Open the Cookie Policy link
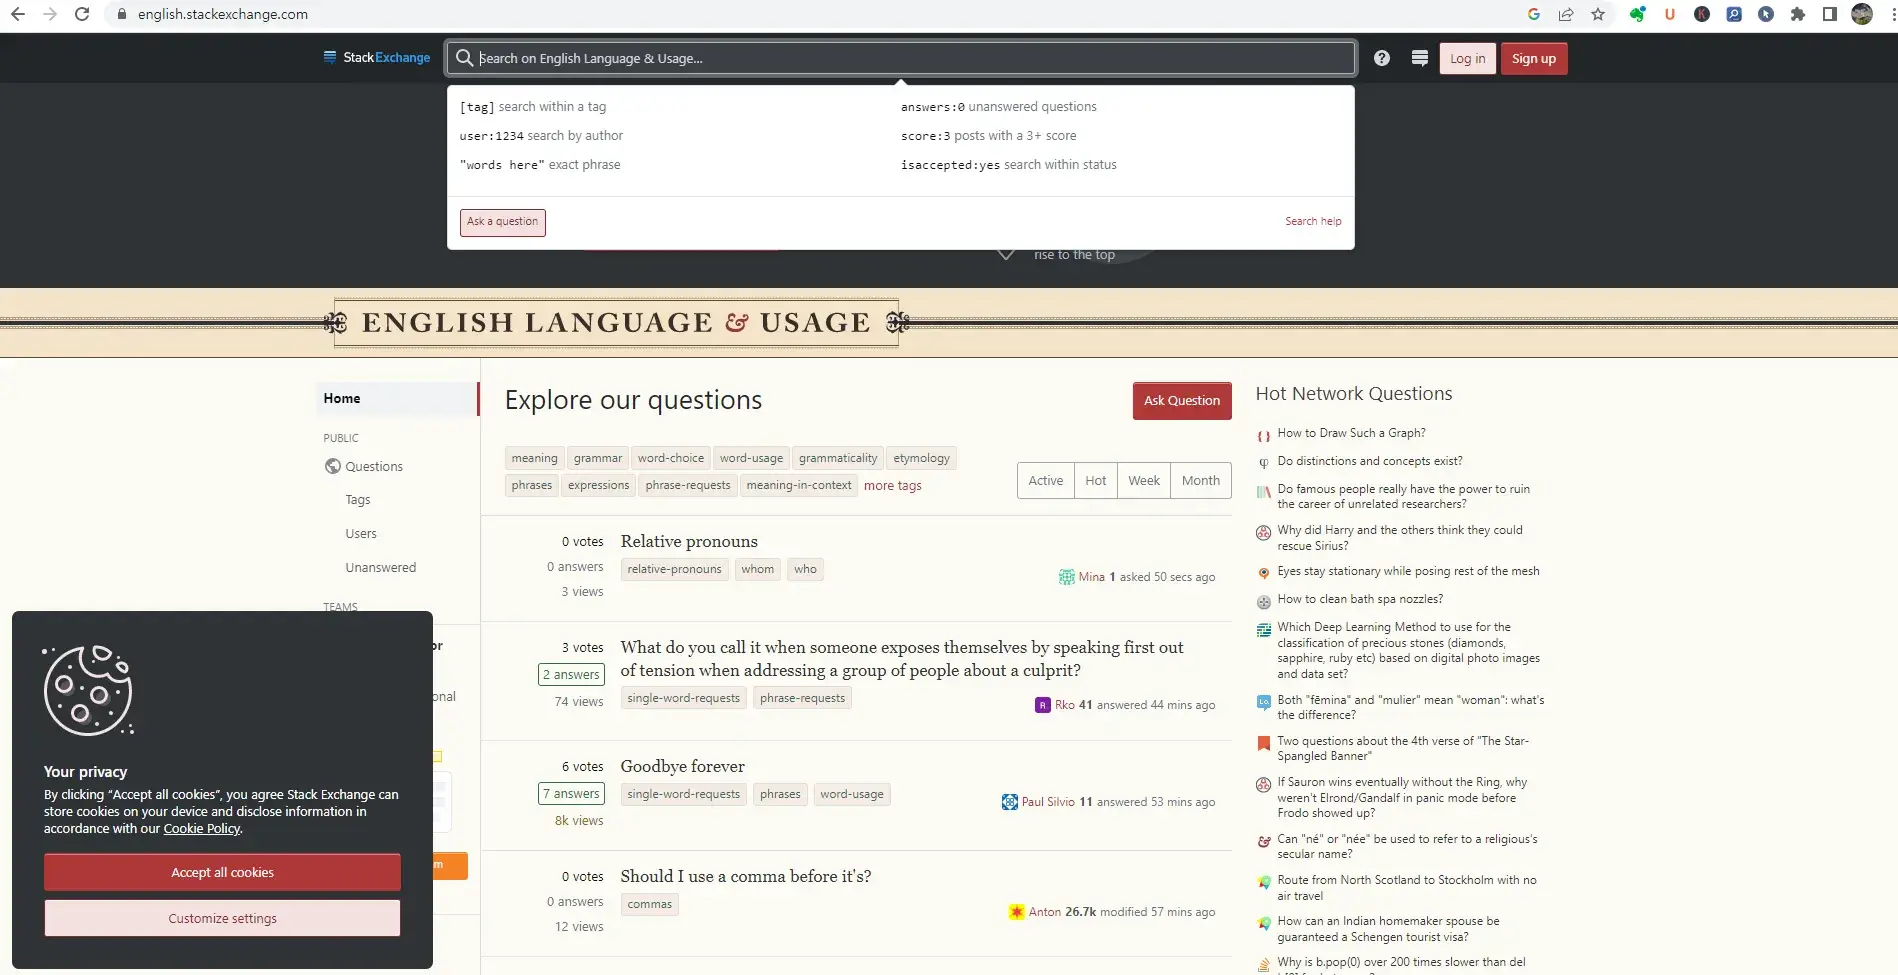 point(202,829)
